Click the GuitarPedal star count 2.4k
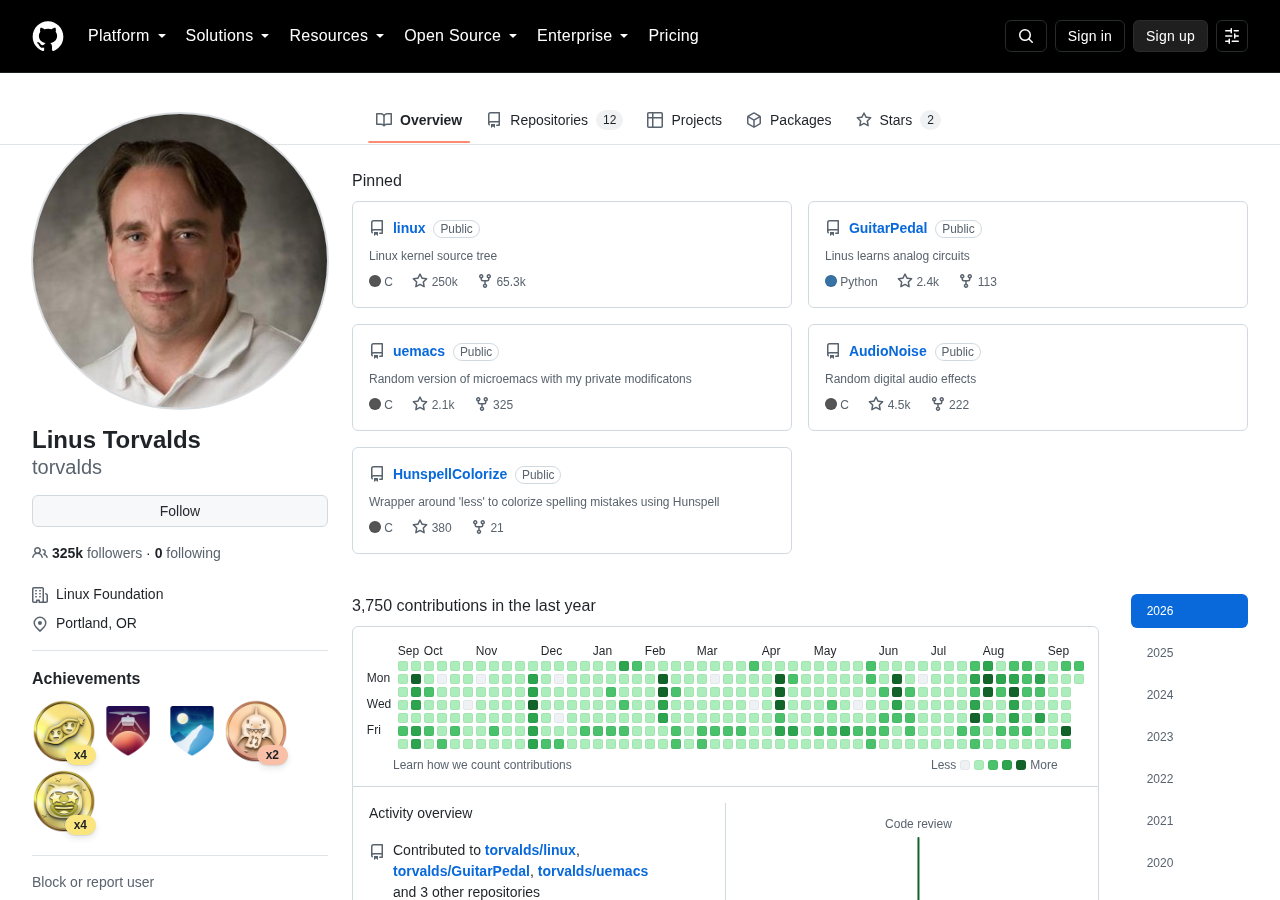 point(918,282)
